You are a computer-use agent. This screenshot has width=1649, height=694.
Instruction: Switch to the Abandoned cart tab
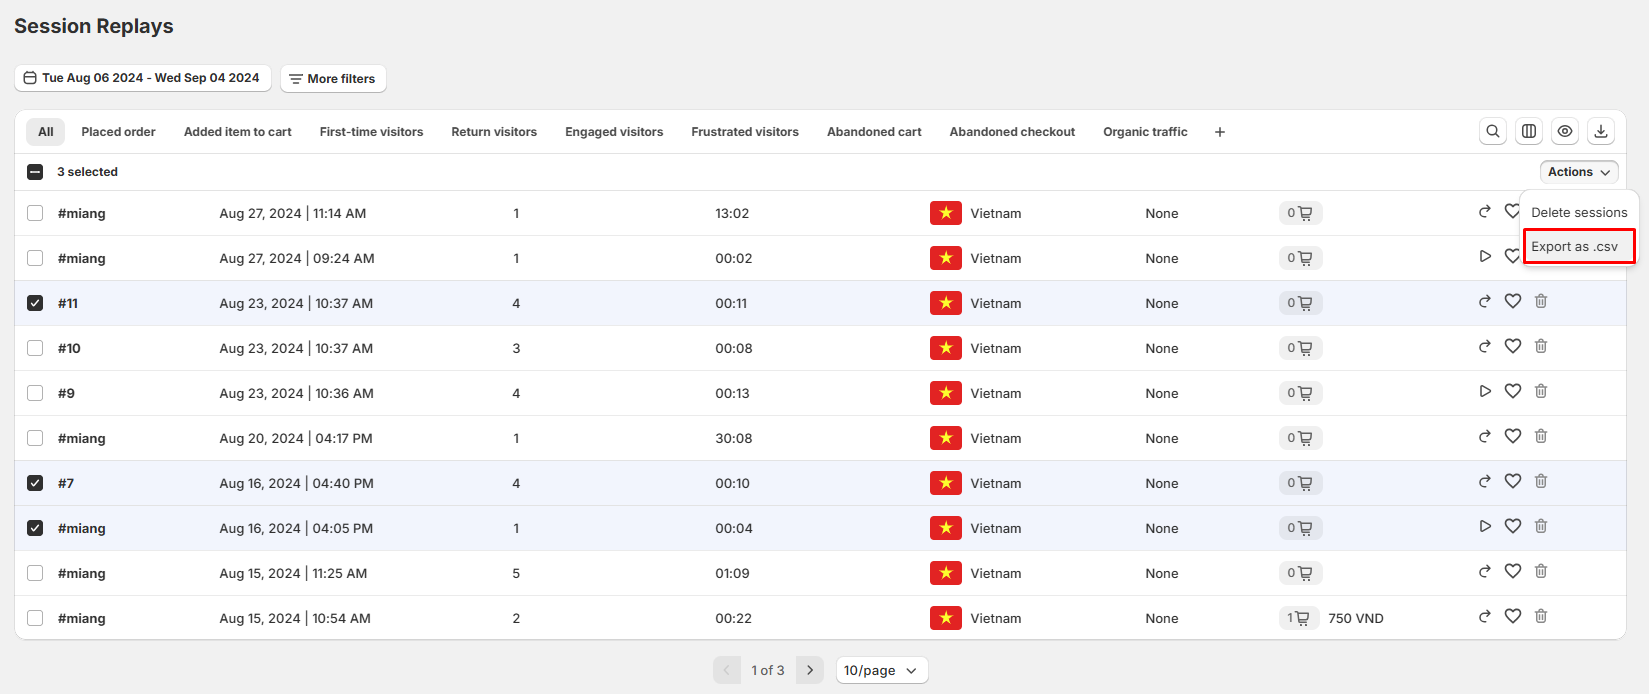pos(874,132)
